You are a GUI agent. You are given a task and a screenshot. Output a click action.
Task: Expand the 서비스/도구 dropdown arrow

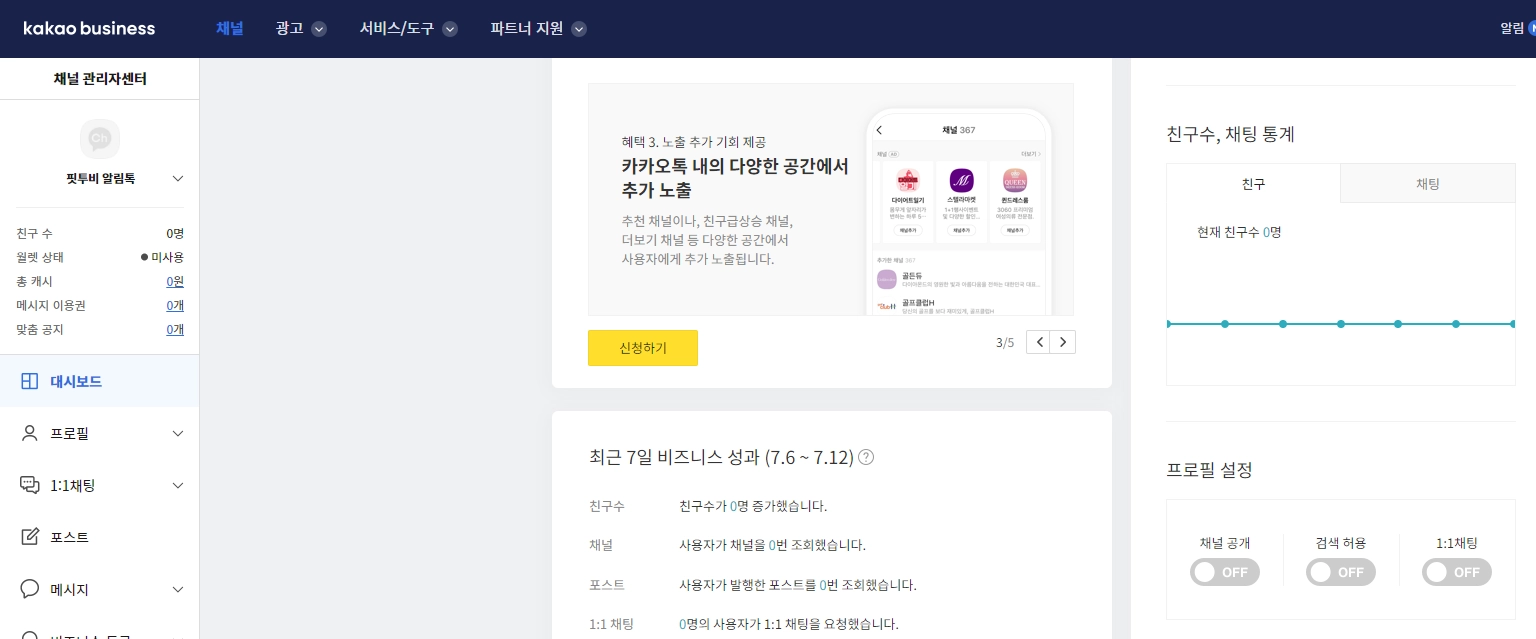coord(450,29)
